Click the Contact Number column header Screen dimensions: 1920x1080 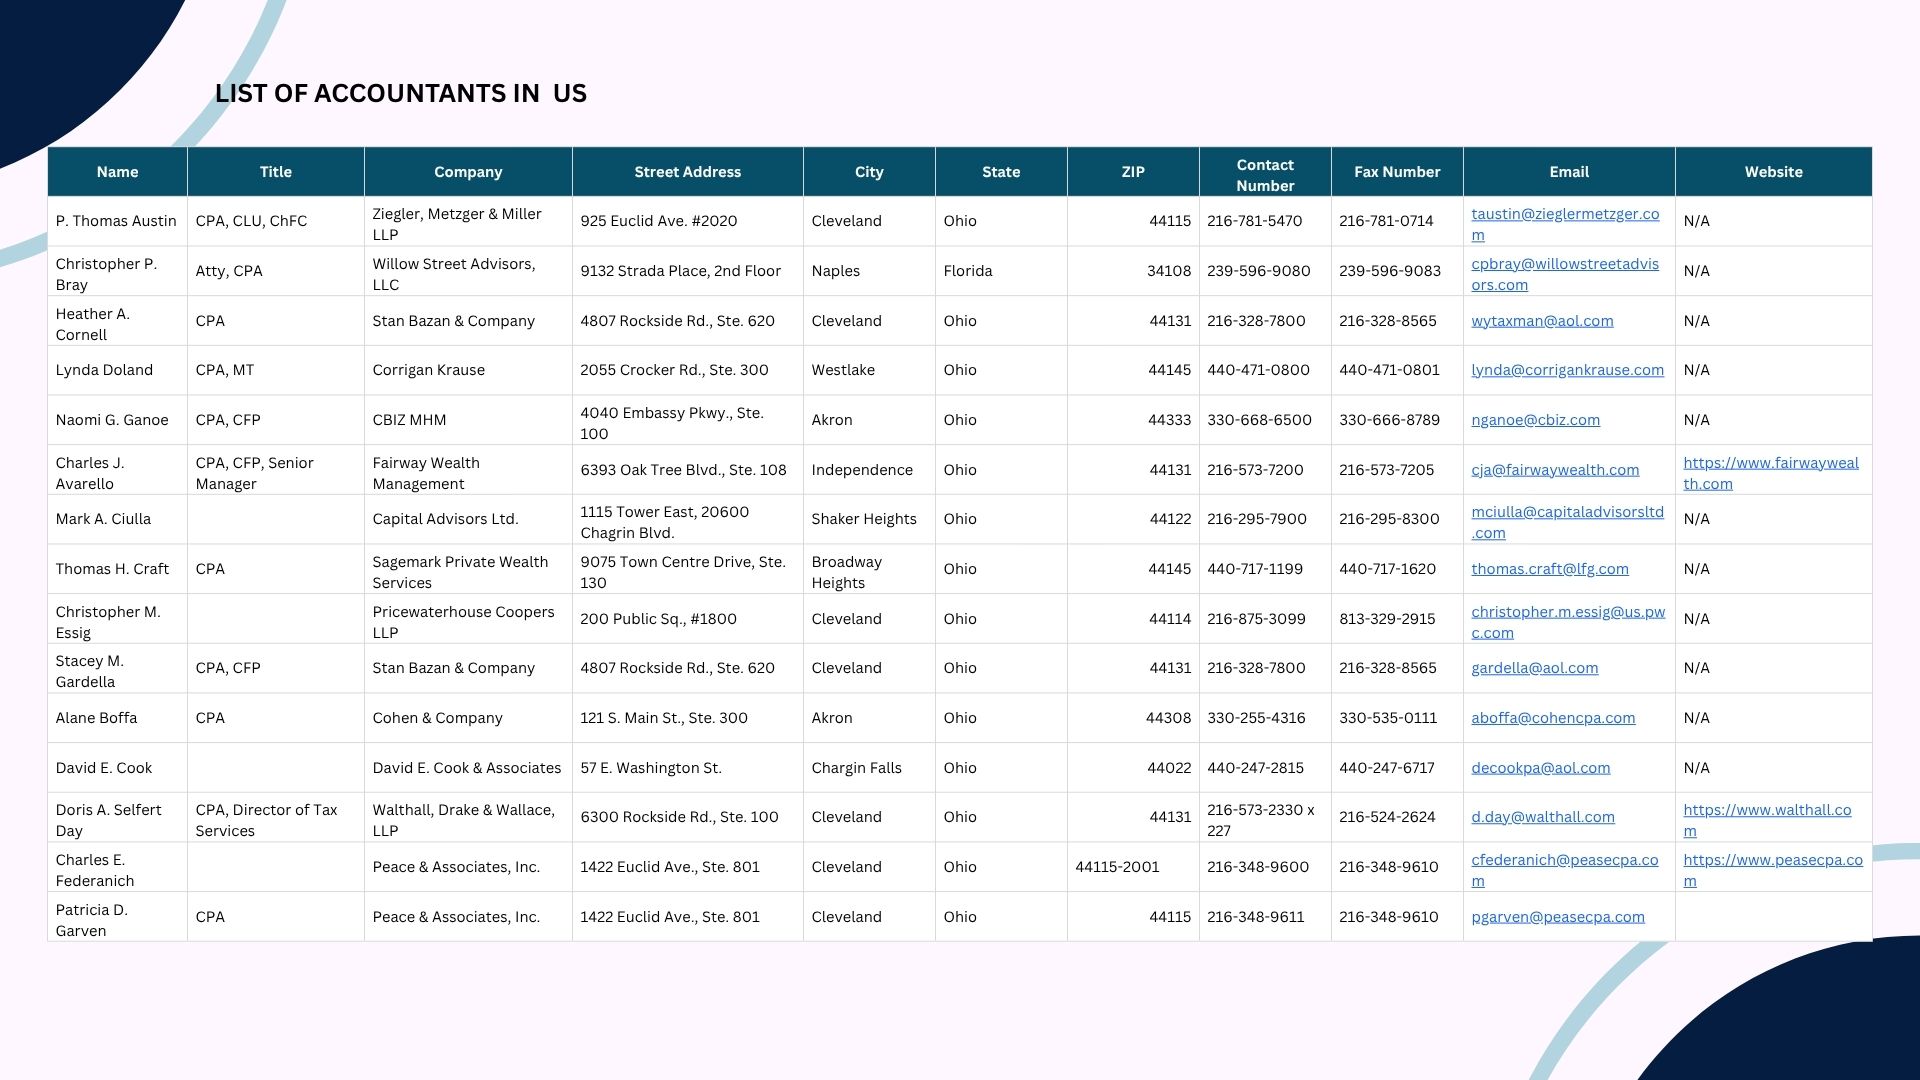point(1264,174)
